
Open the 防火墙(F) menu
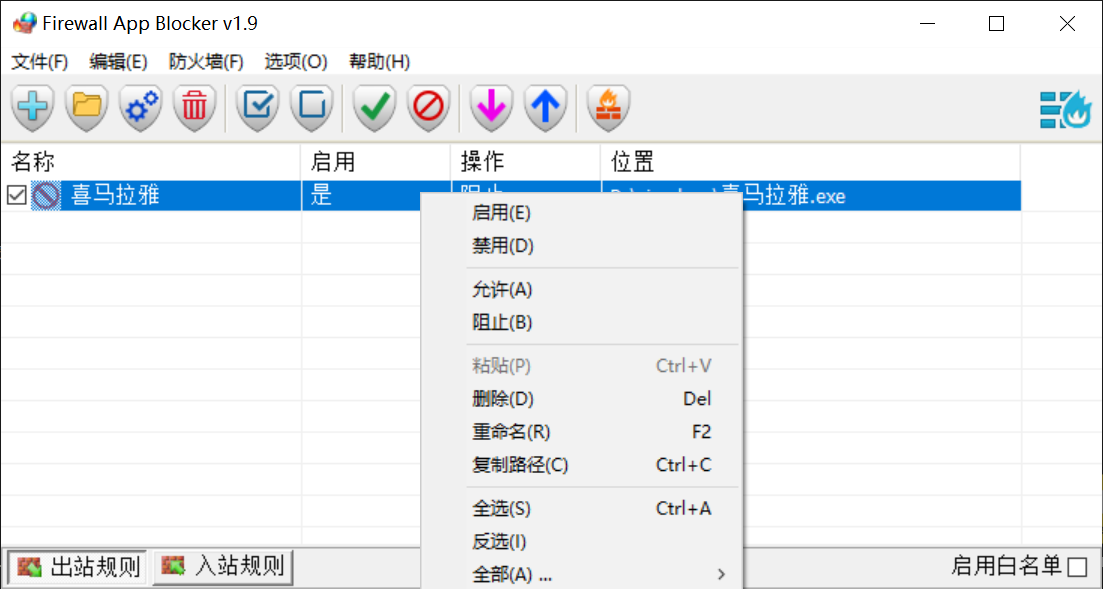(206, 62)
